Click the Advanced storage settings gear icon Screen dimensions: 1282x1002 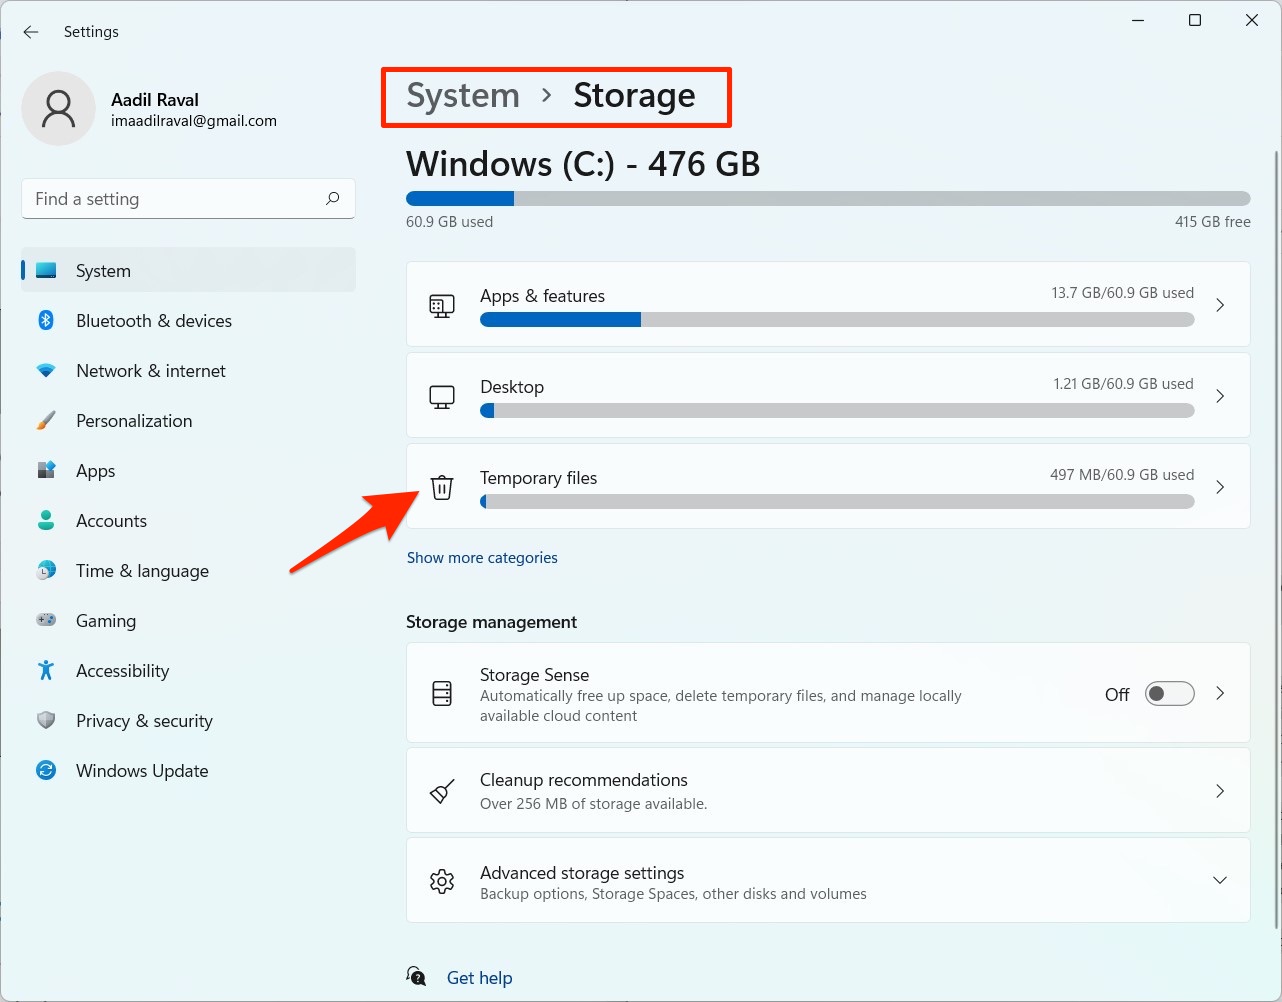tap(442, 881)
